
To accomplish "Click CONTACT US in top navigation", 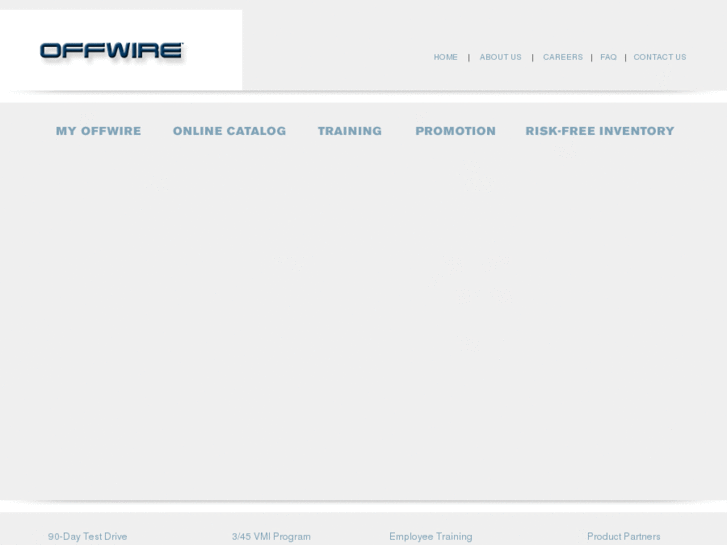I will [660, 57].
